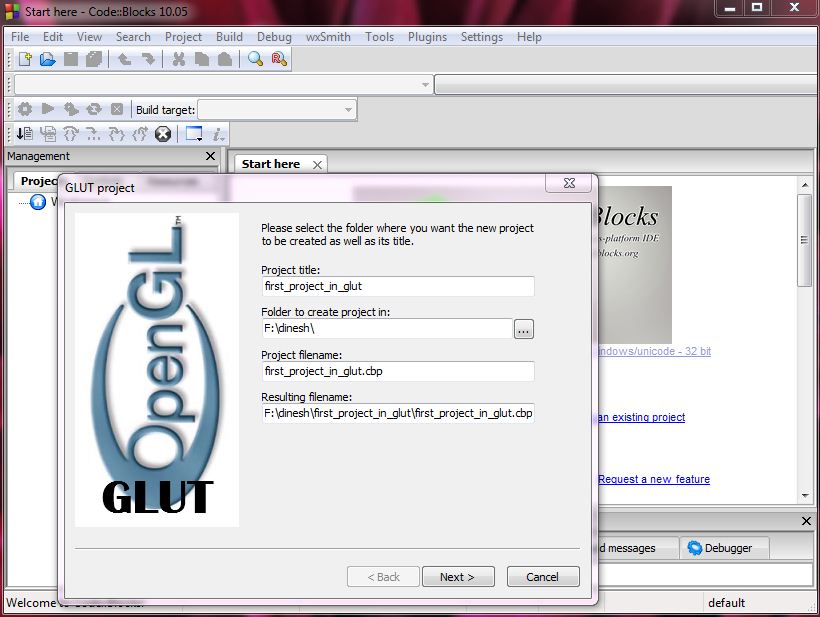The image size is (820, 617).
Task: Close the Start here tab
Action: 317,165
